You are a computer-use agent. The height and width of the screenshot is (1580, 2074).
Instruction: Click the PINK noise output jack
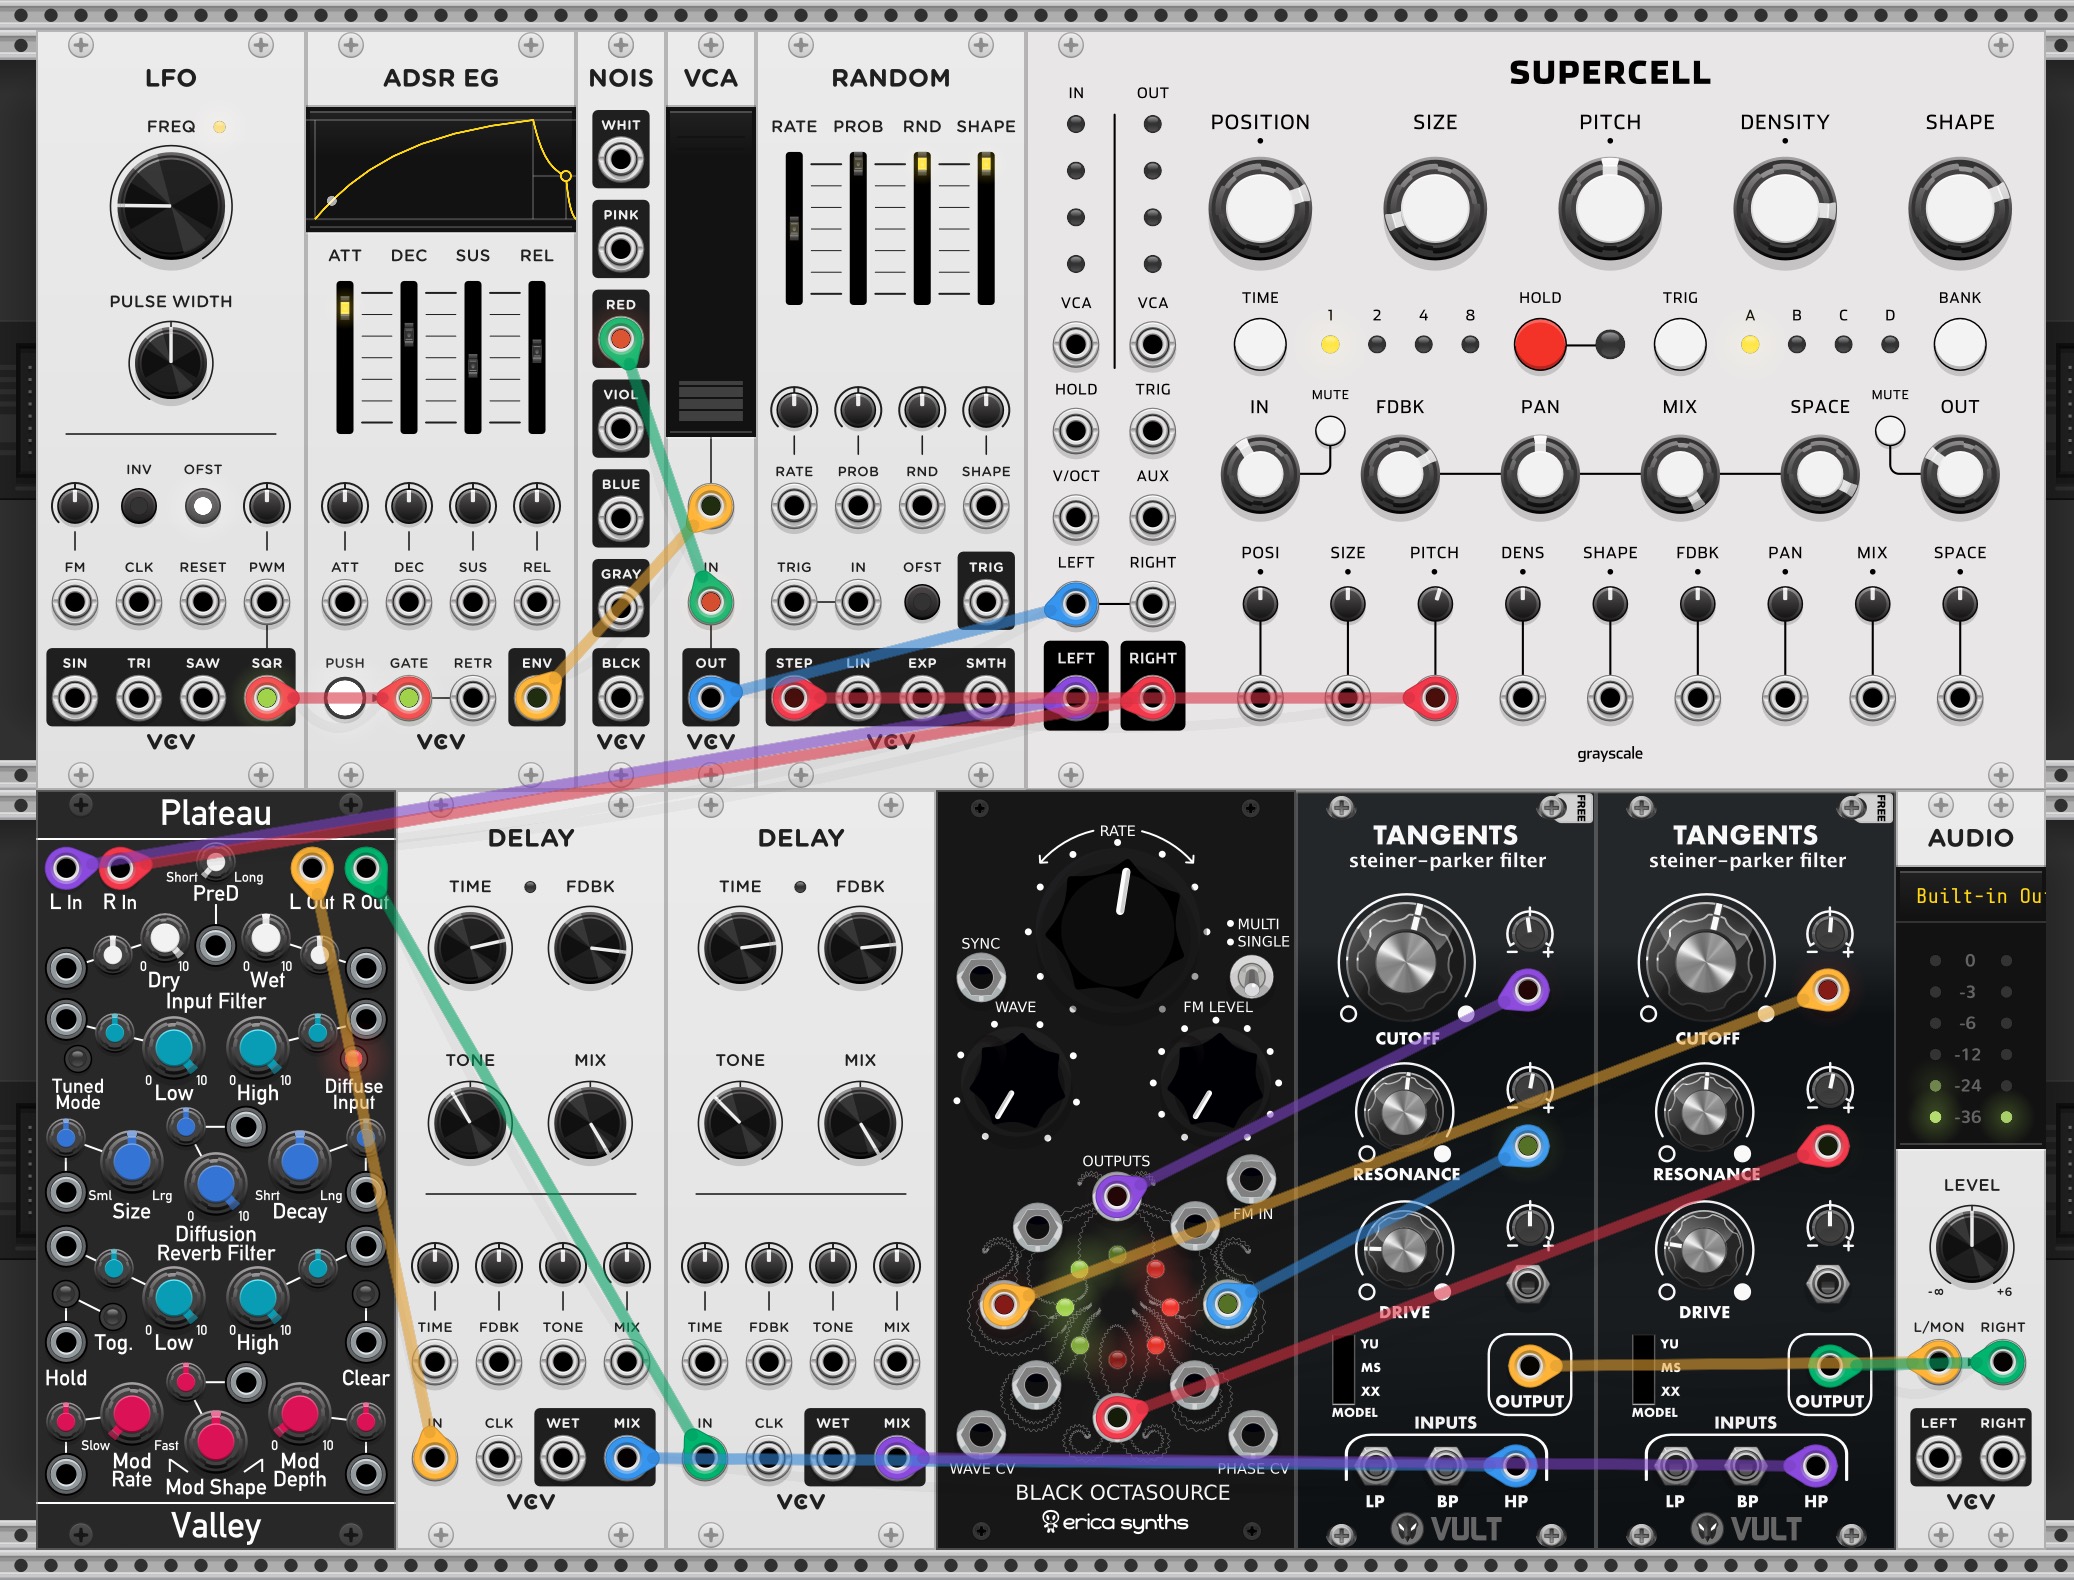620,248
